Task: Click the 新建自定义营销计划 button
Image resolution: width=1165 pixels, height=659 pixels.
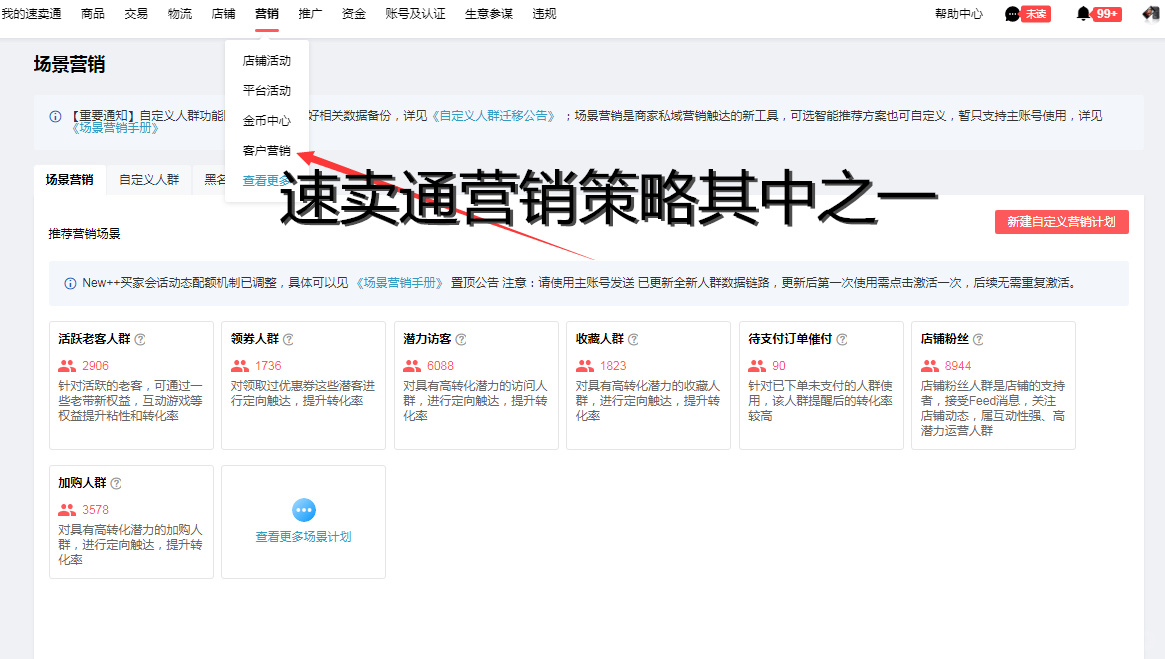Action: (x=1062, y=222)
